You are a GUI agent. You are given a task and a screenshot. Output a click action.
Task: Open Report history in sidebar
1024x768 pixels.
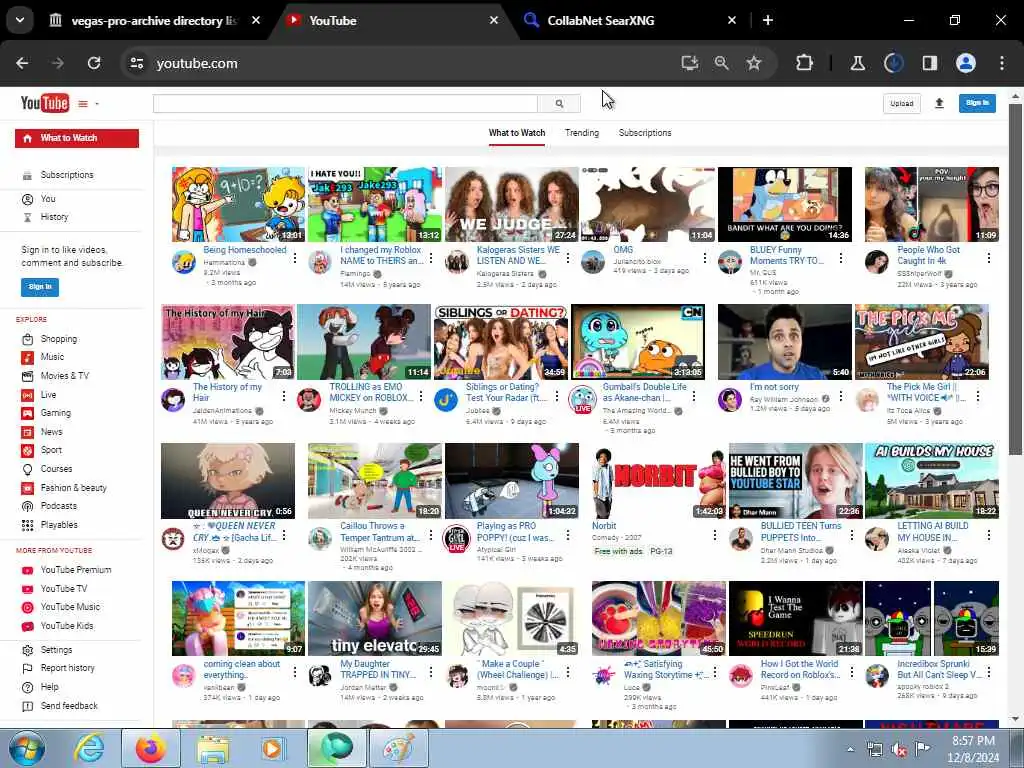(67, 668)
